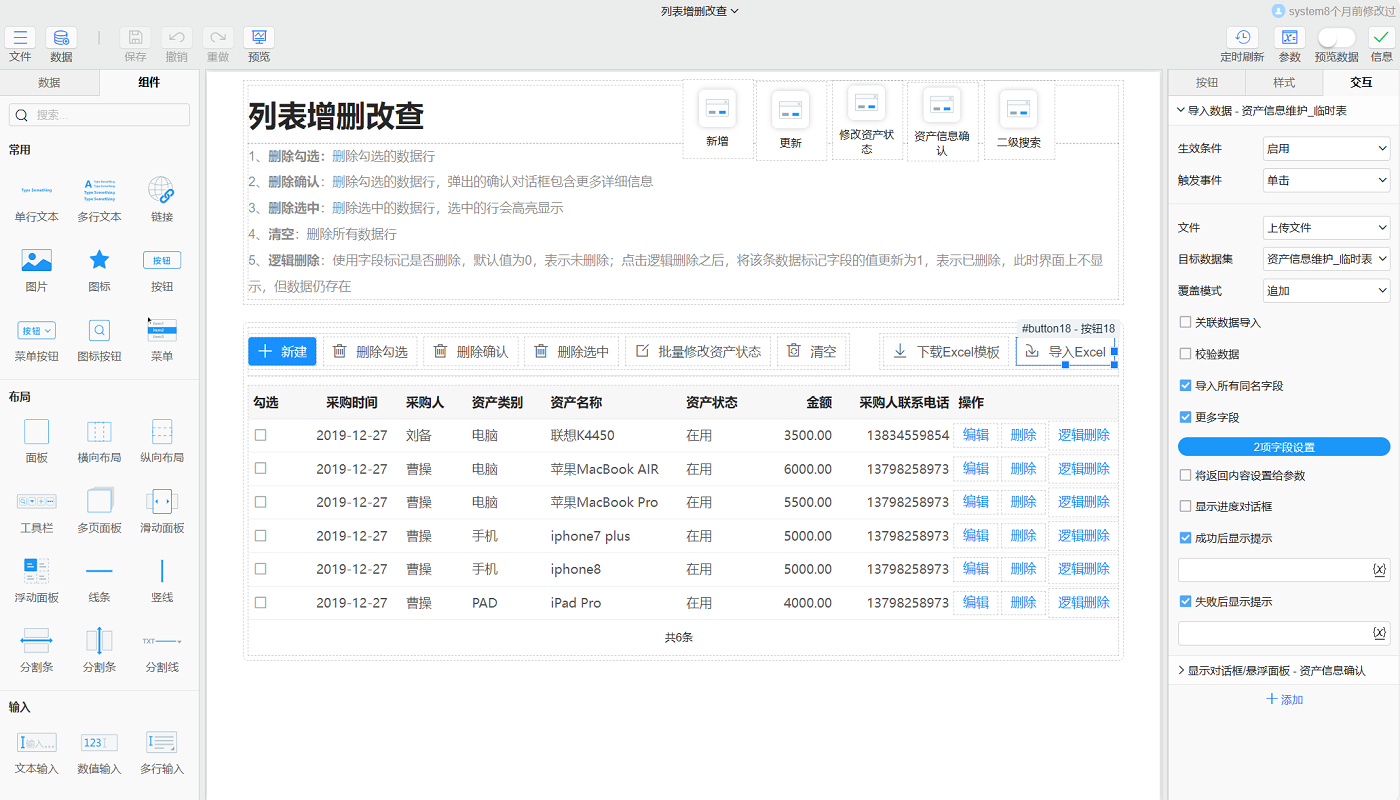Collapse the 导入数据 - 资产信息维护 section
The width and height of the screenshot is (1400, 800).
tap(1180, 111)
